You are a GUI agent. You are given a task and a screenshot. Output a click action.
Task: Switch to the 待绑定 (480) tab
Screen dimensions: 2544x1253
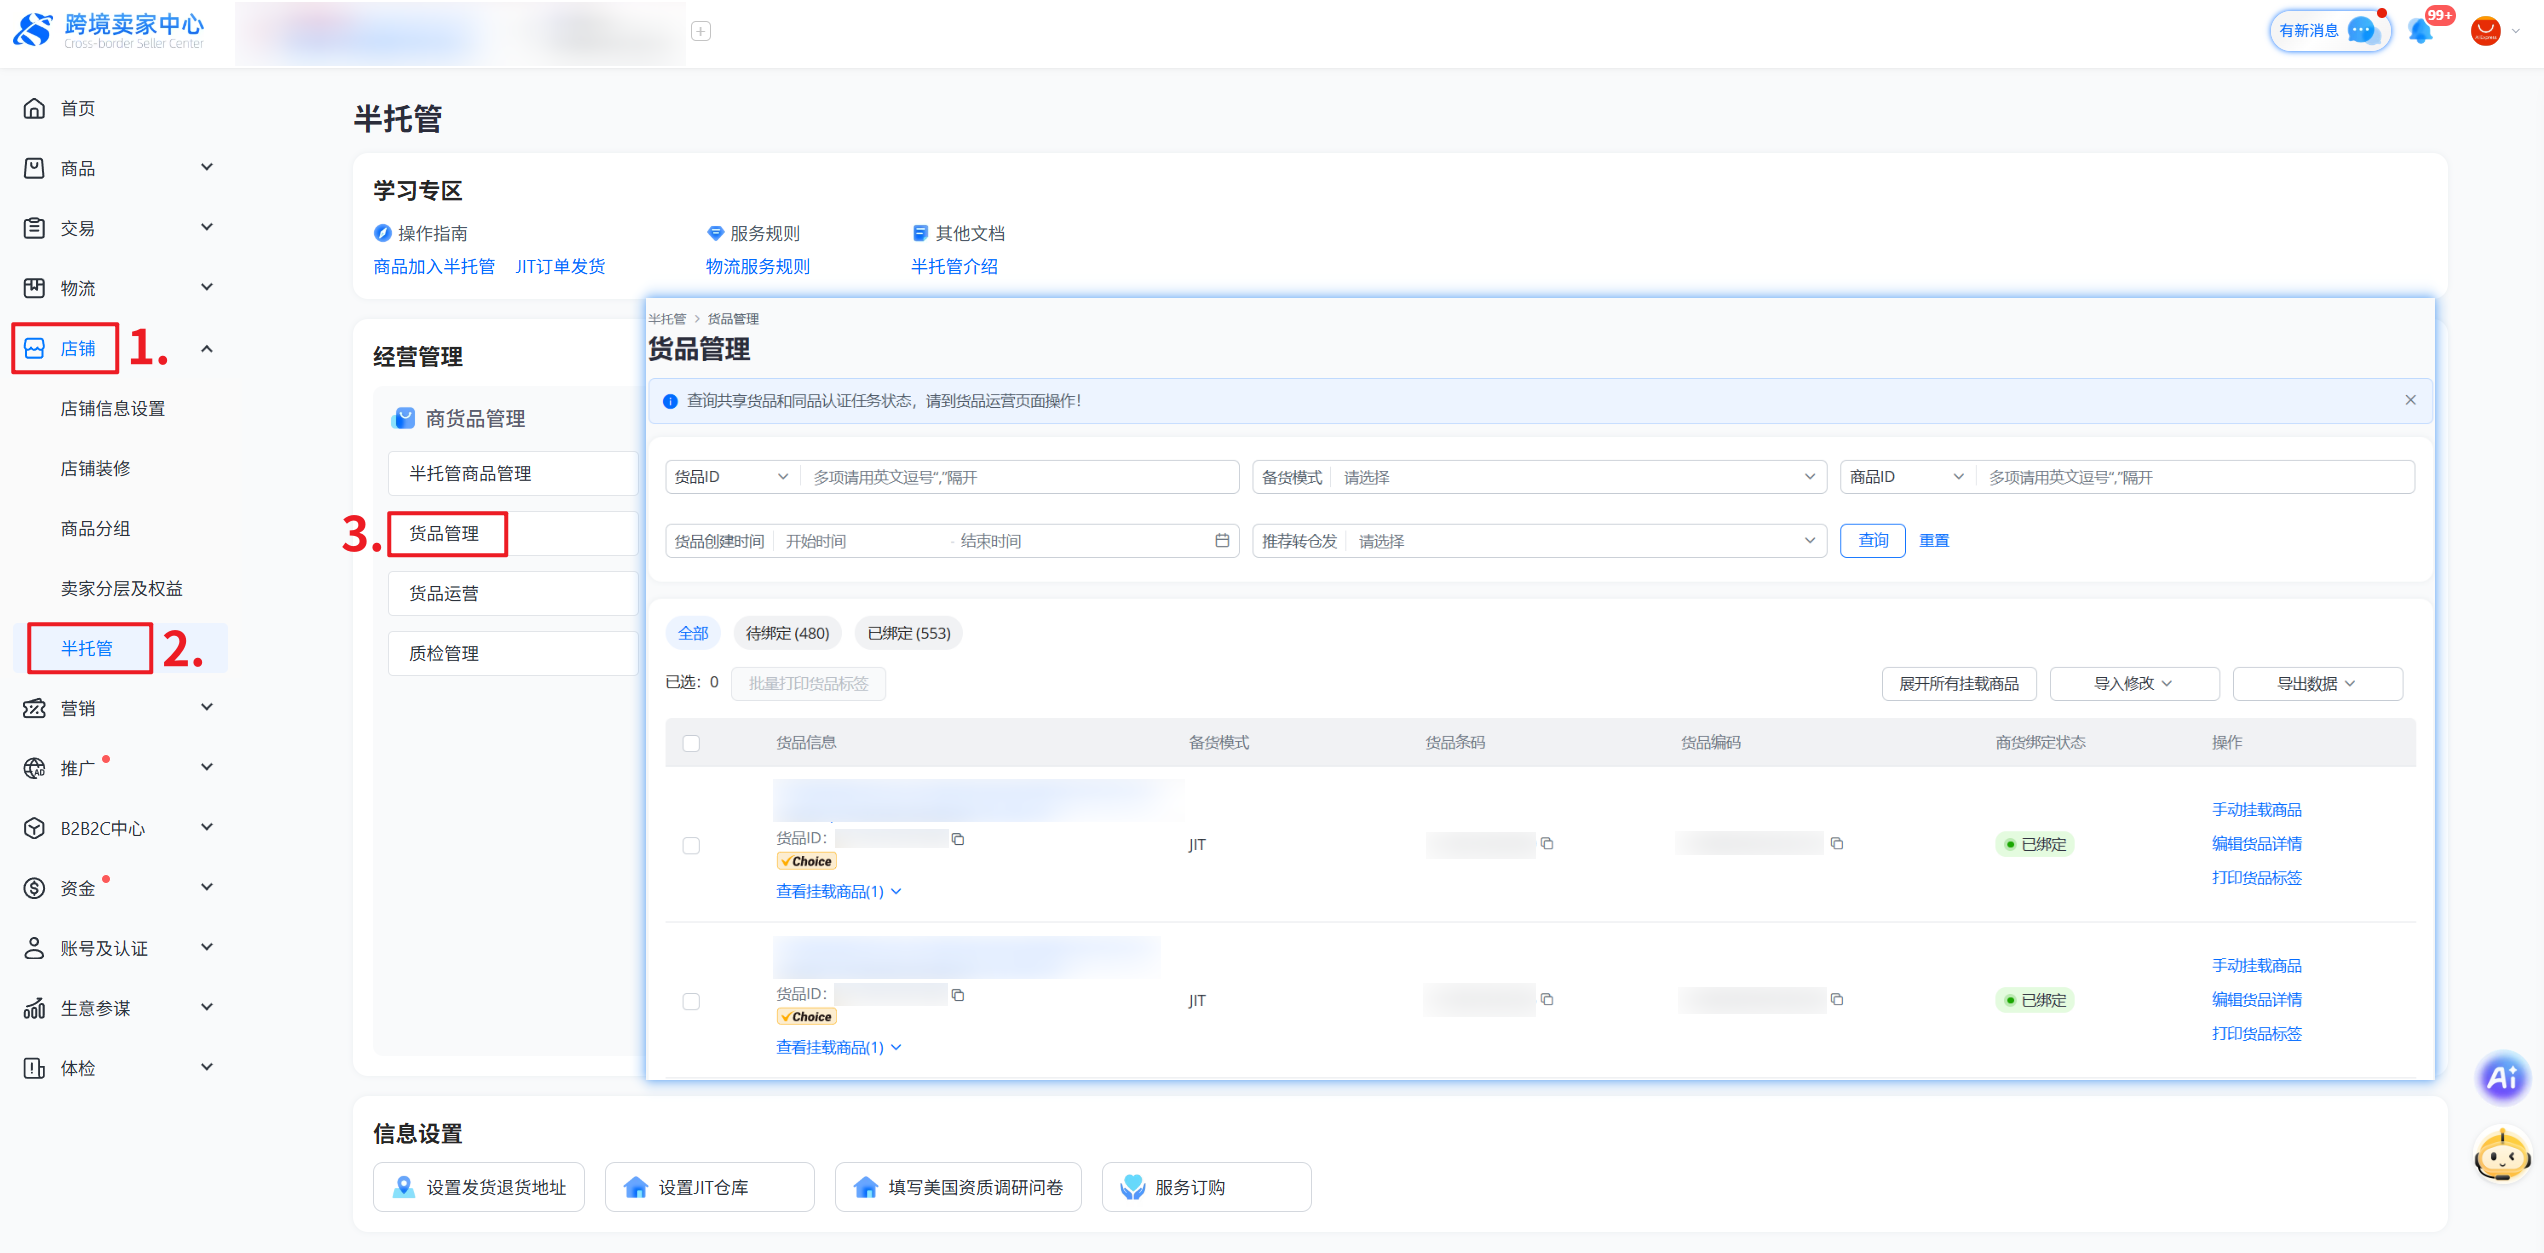point(787,633)
